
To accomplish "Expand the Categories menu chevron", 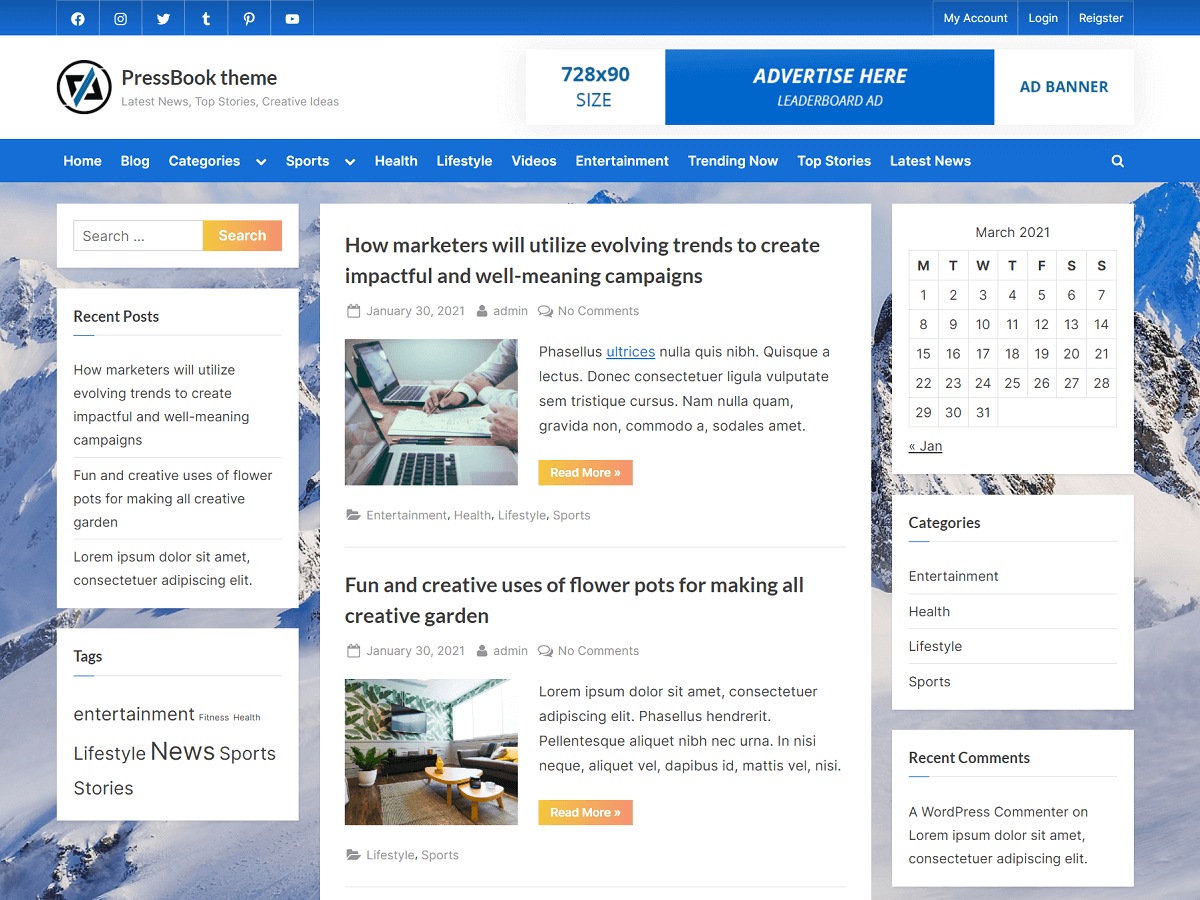I will point(260,161).
